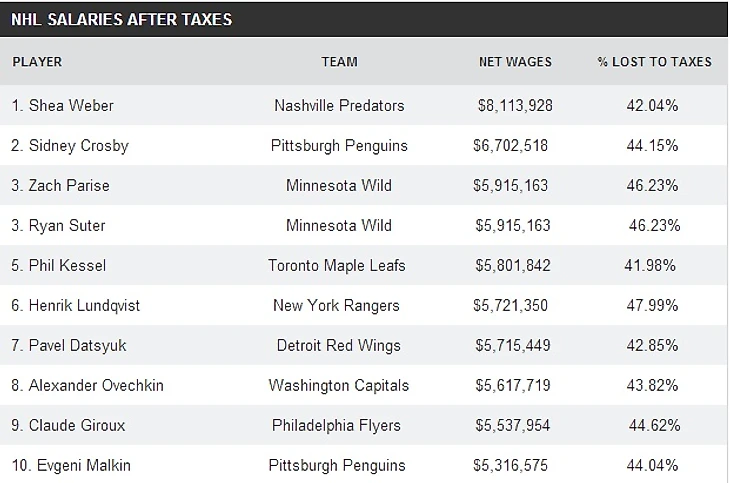
Task: Select the Detroit Red Wings team
Action: (x=339, y=345)
